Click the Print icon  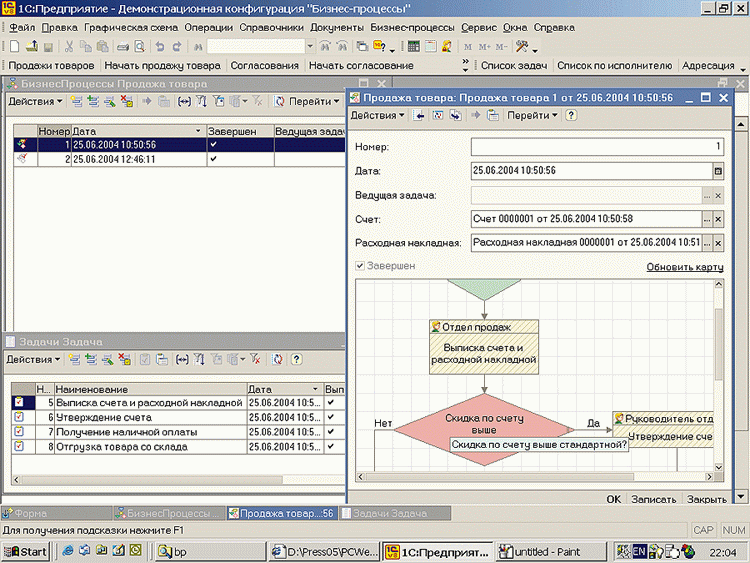(123, 47)
